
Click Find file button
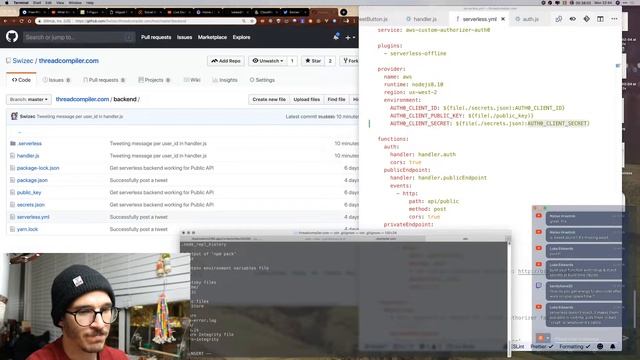point(336,99)
